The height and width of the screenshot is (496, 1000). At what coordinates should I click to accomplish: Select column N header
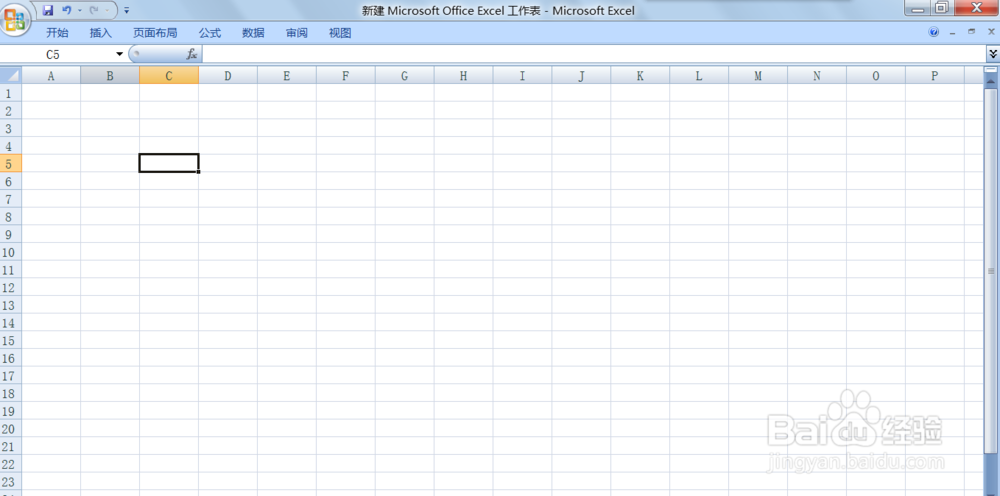click(x=816, y=76)
